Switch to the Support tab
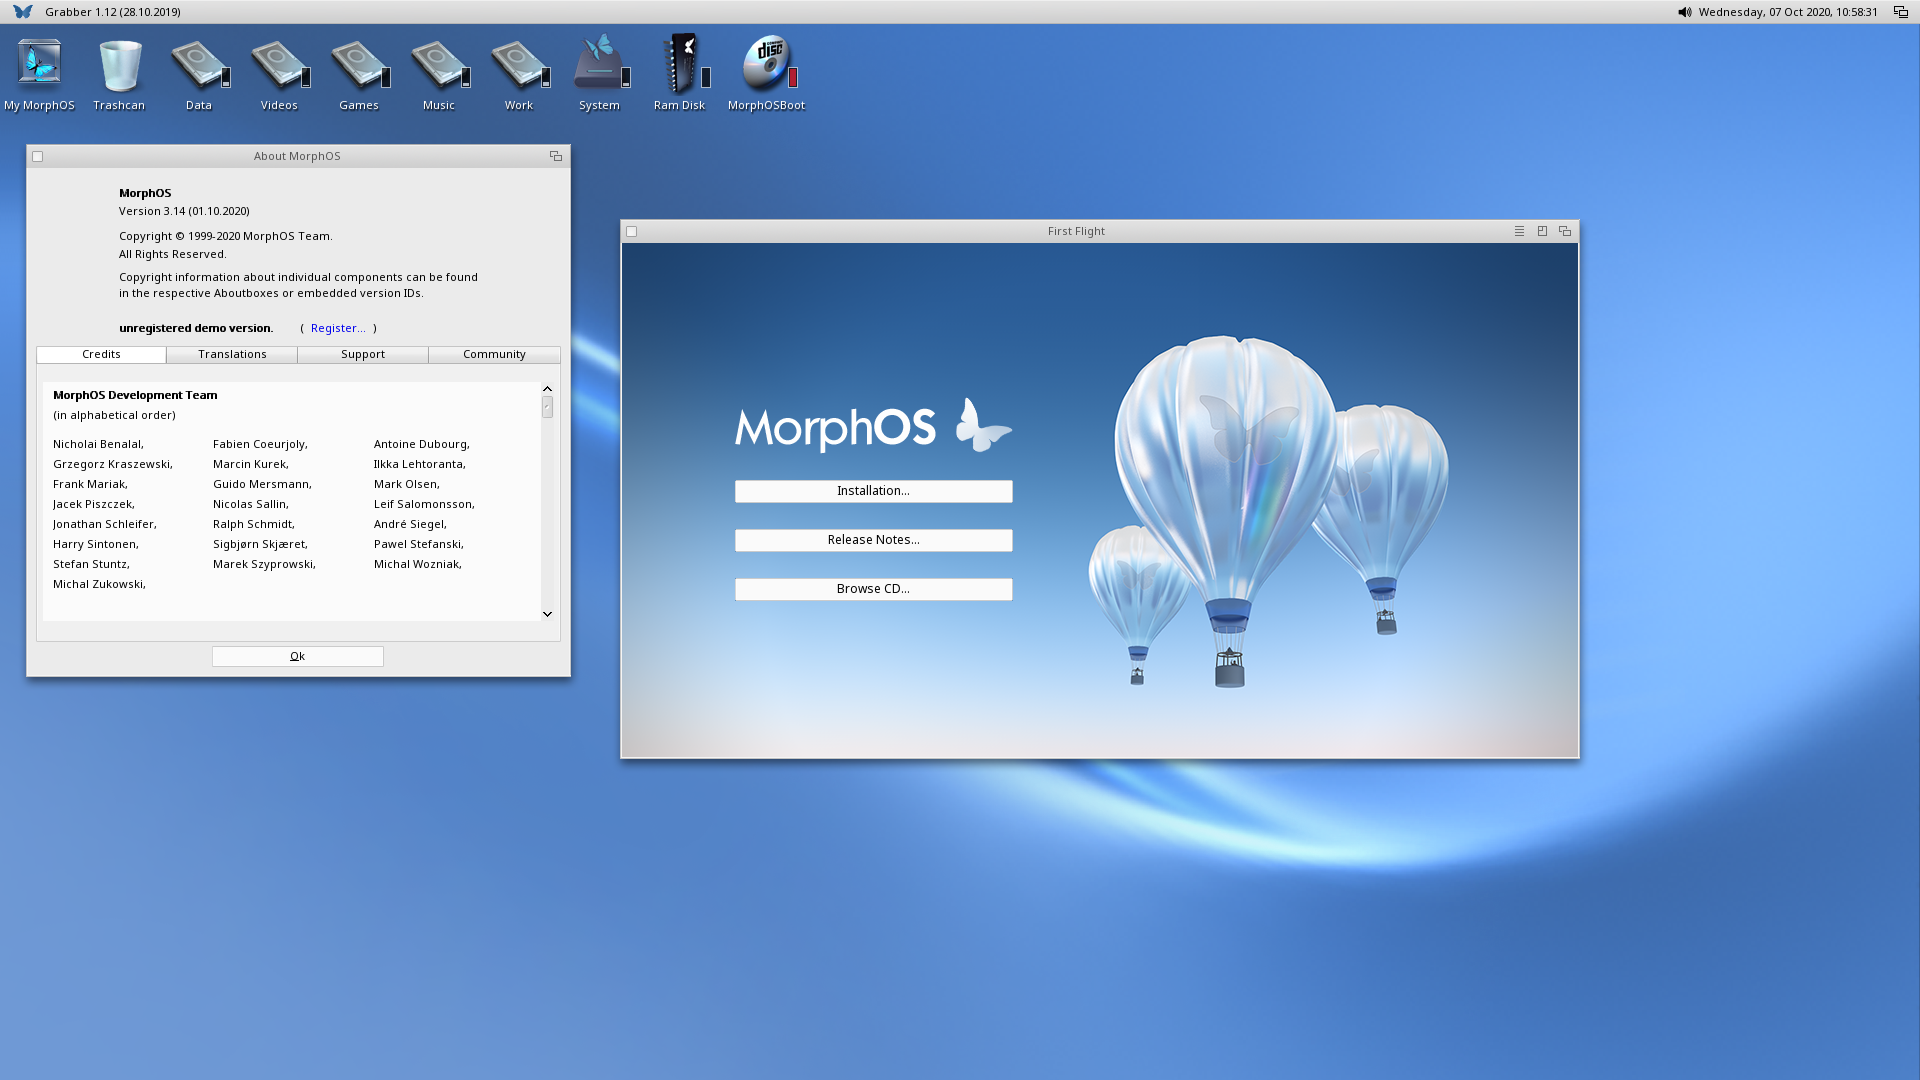 pyautogui.click(x=363, y=355)
